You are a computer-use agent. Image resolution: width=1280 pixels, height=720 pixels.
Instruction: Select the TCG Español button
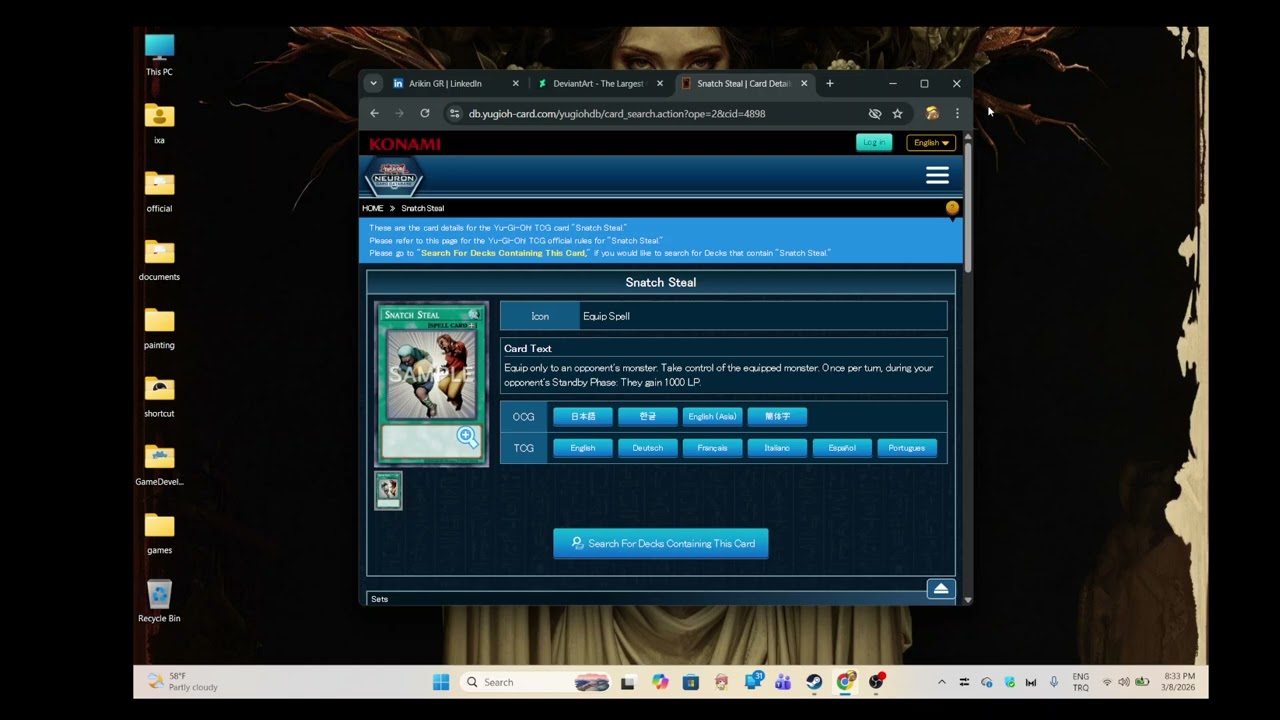click(x=842, y=448)
